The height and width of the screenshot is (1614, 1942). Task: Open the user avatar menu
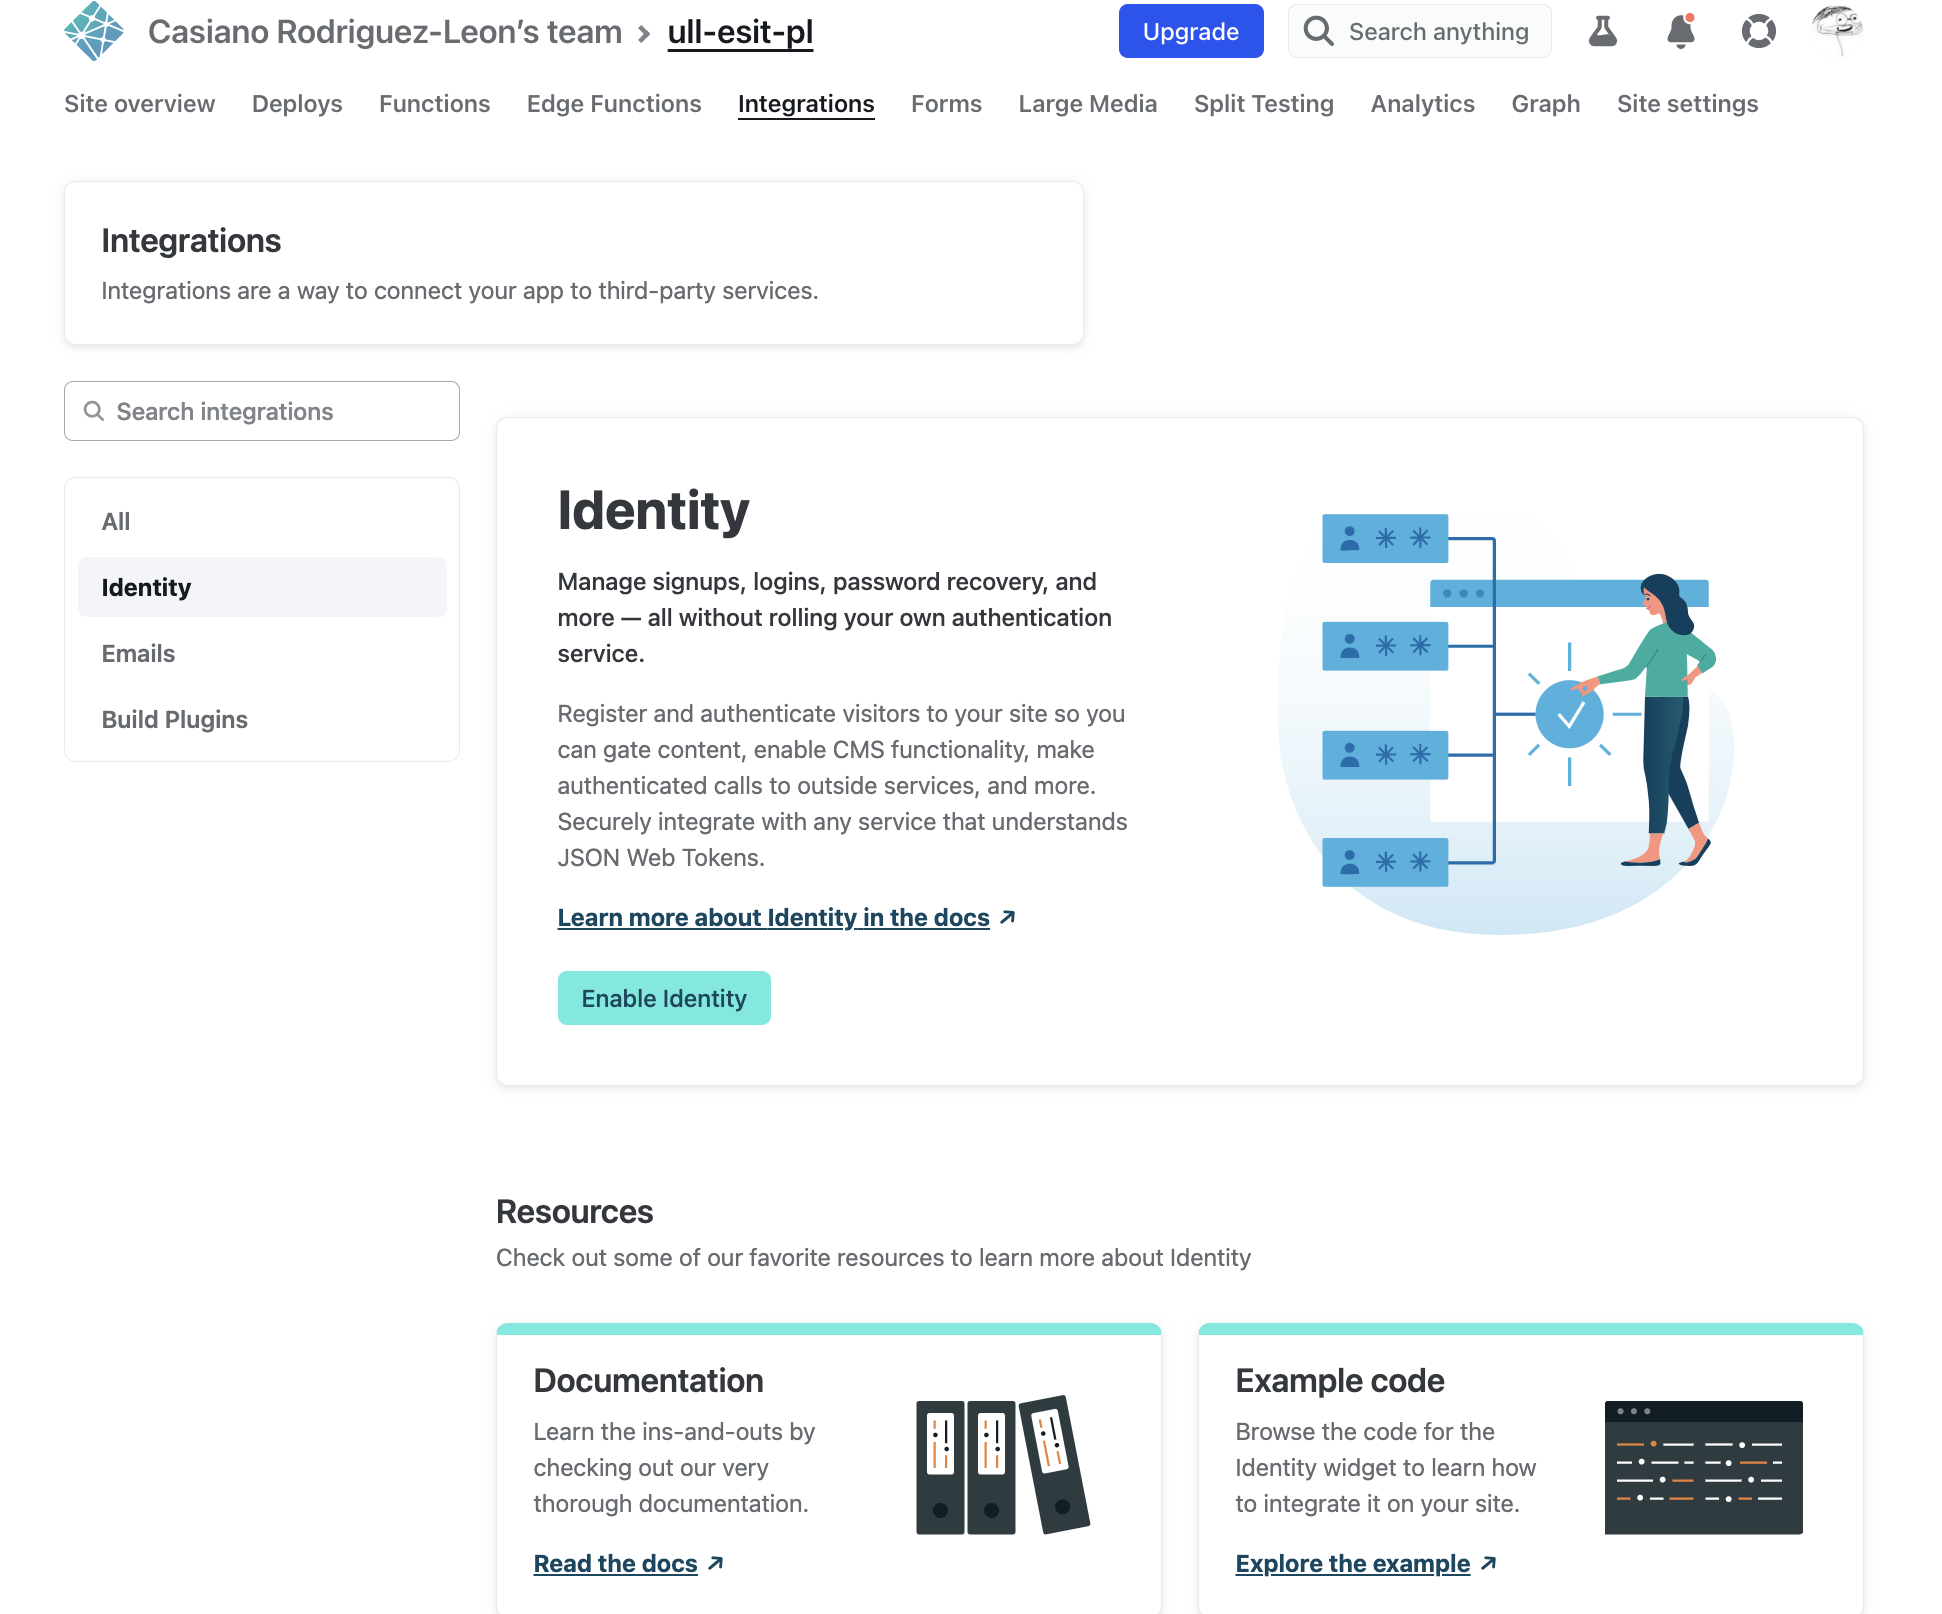tap(1837, 30)
